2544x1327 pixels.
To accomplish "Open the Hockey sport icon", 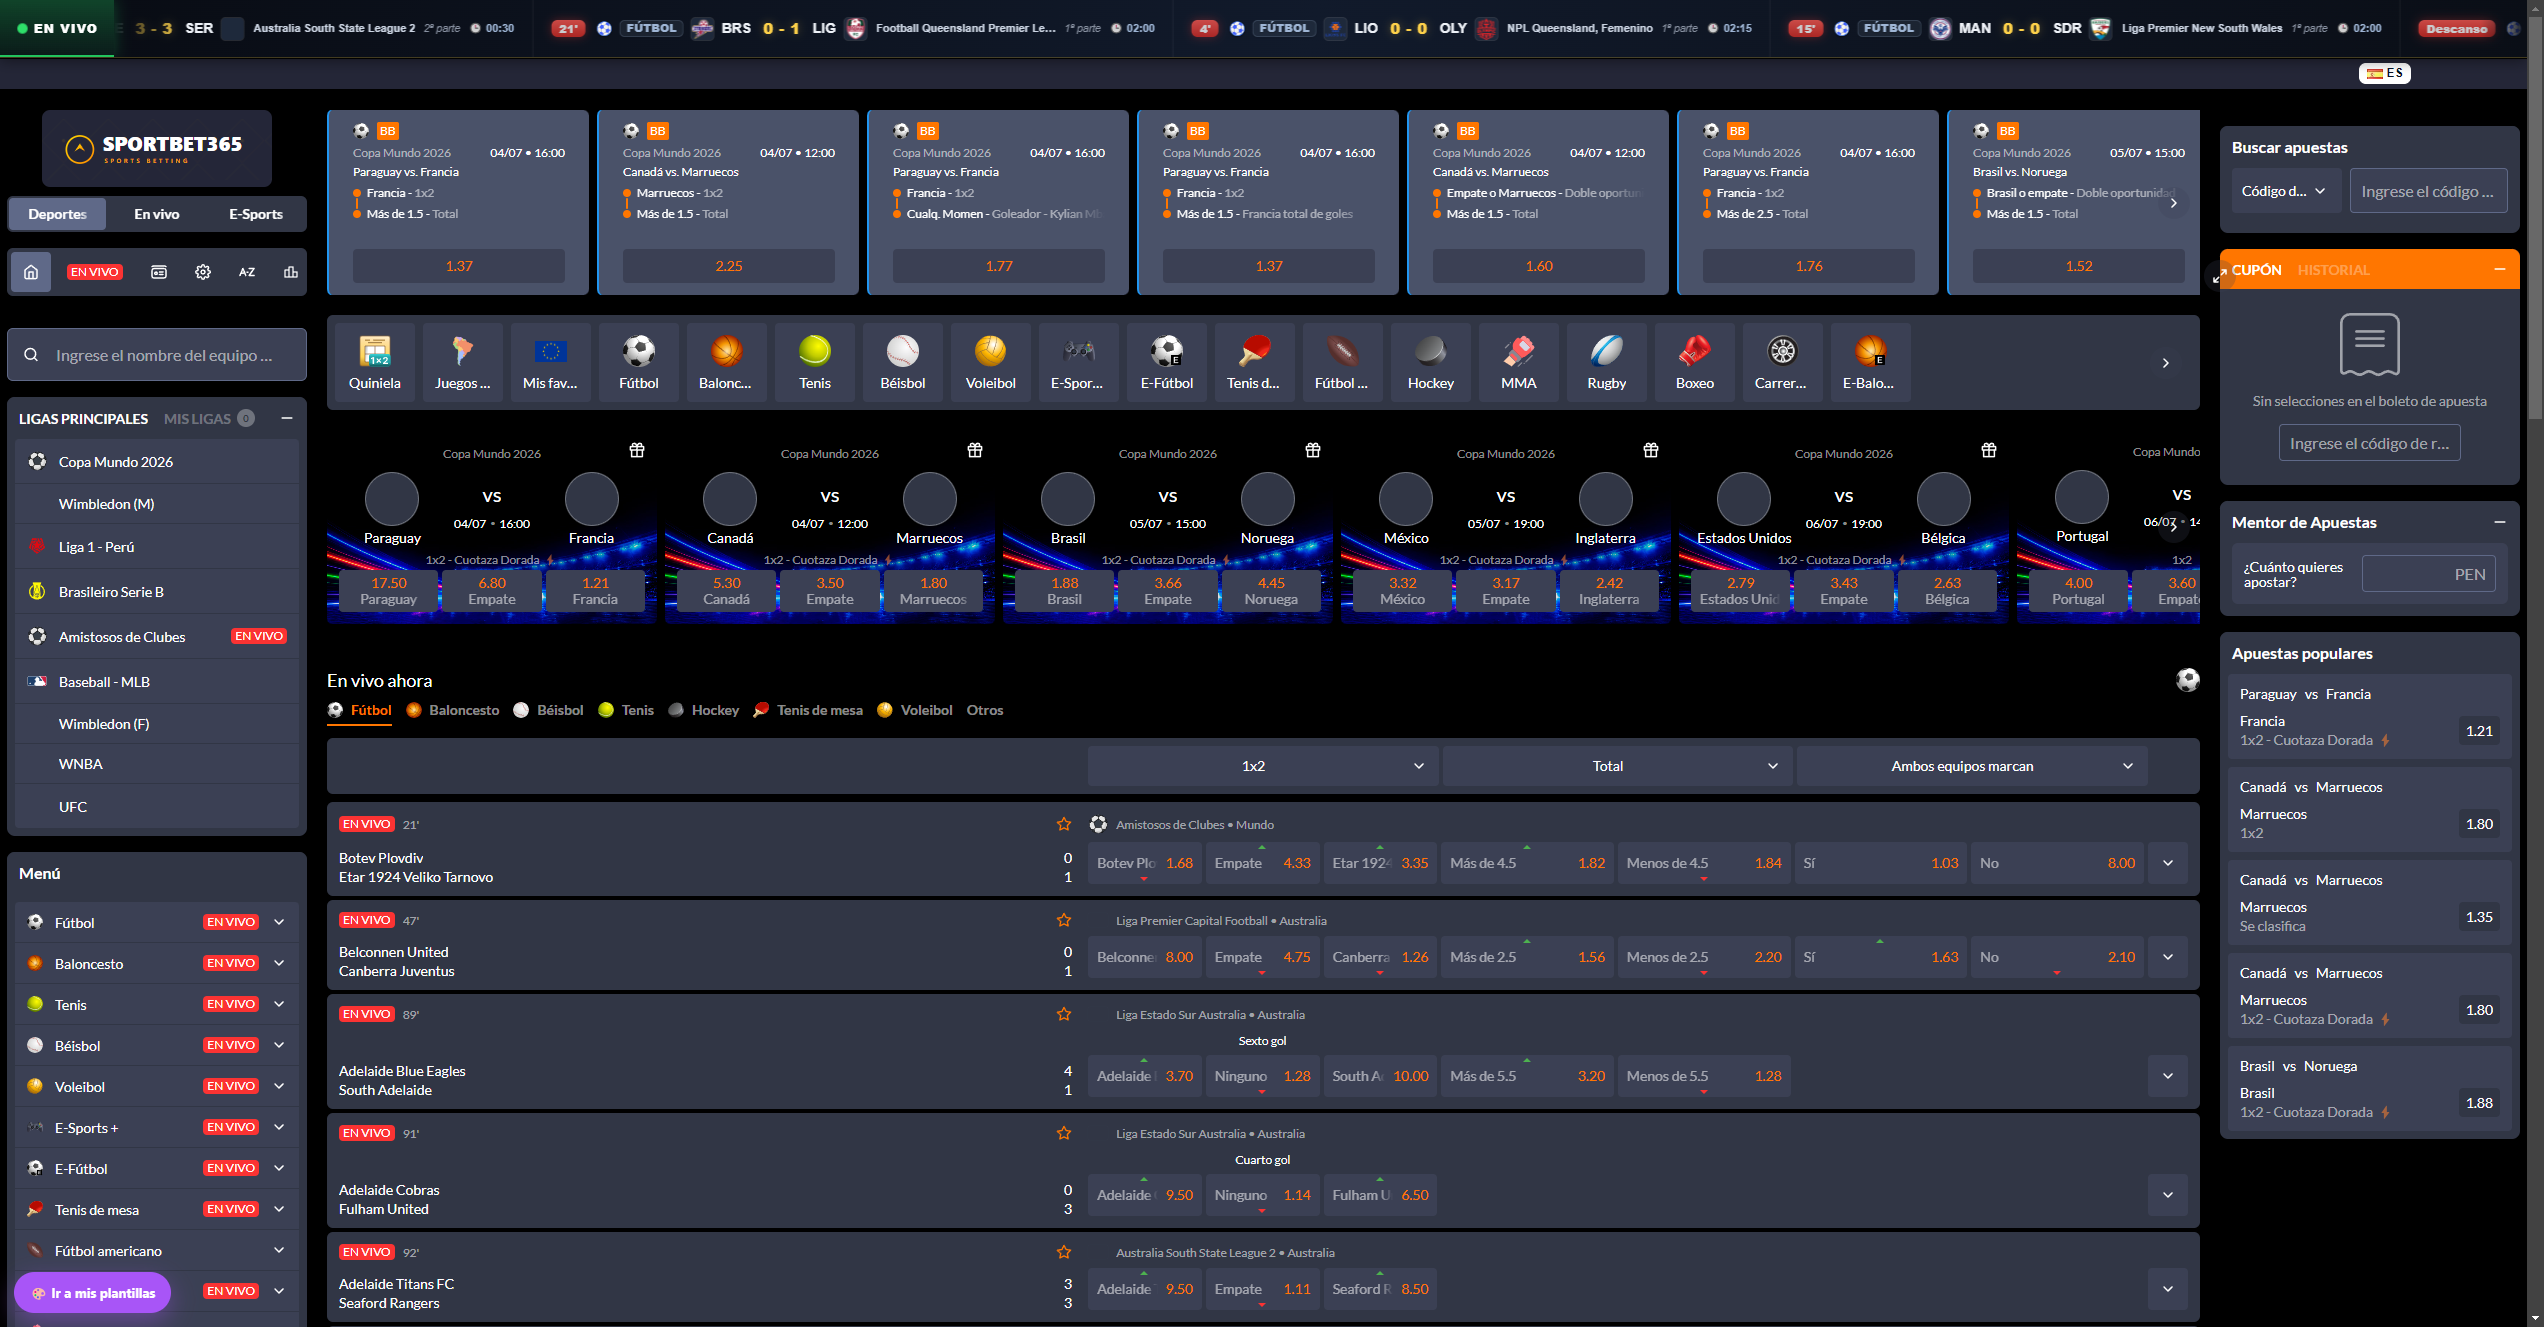I will (x=1430, y=362).
